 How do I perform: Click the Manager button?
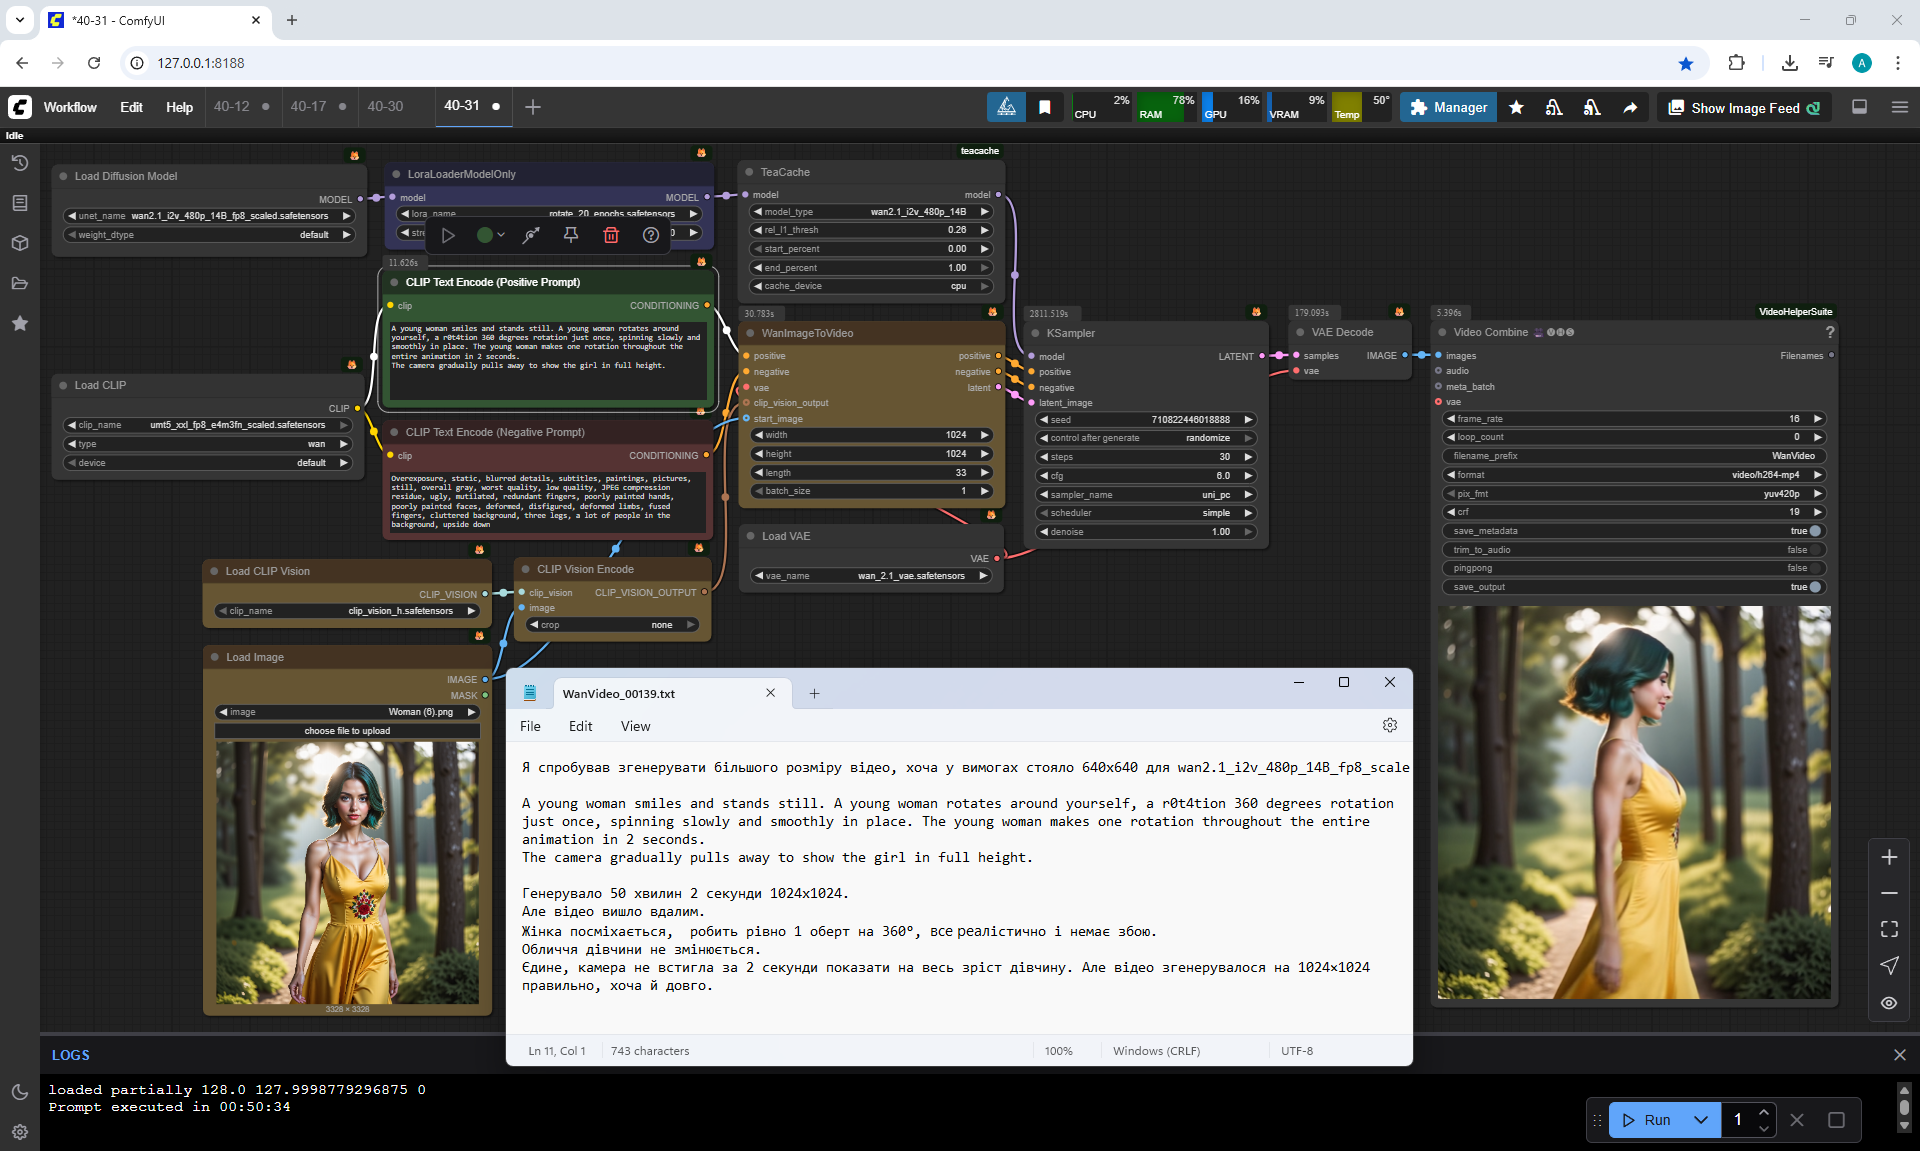(x=1448, y=108)
